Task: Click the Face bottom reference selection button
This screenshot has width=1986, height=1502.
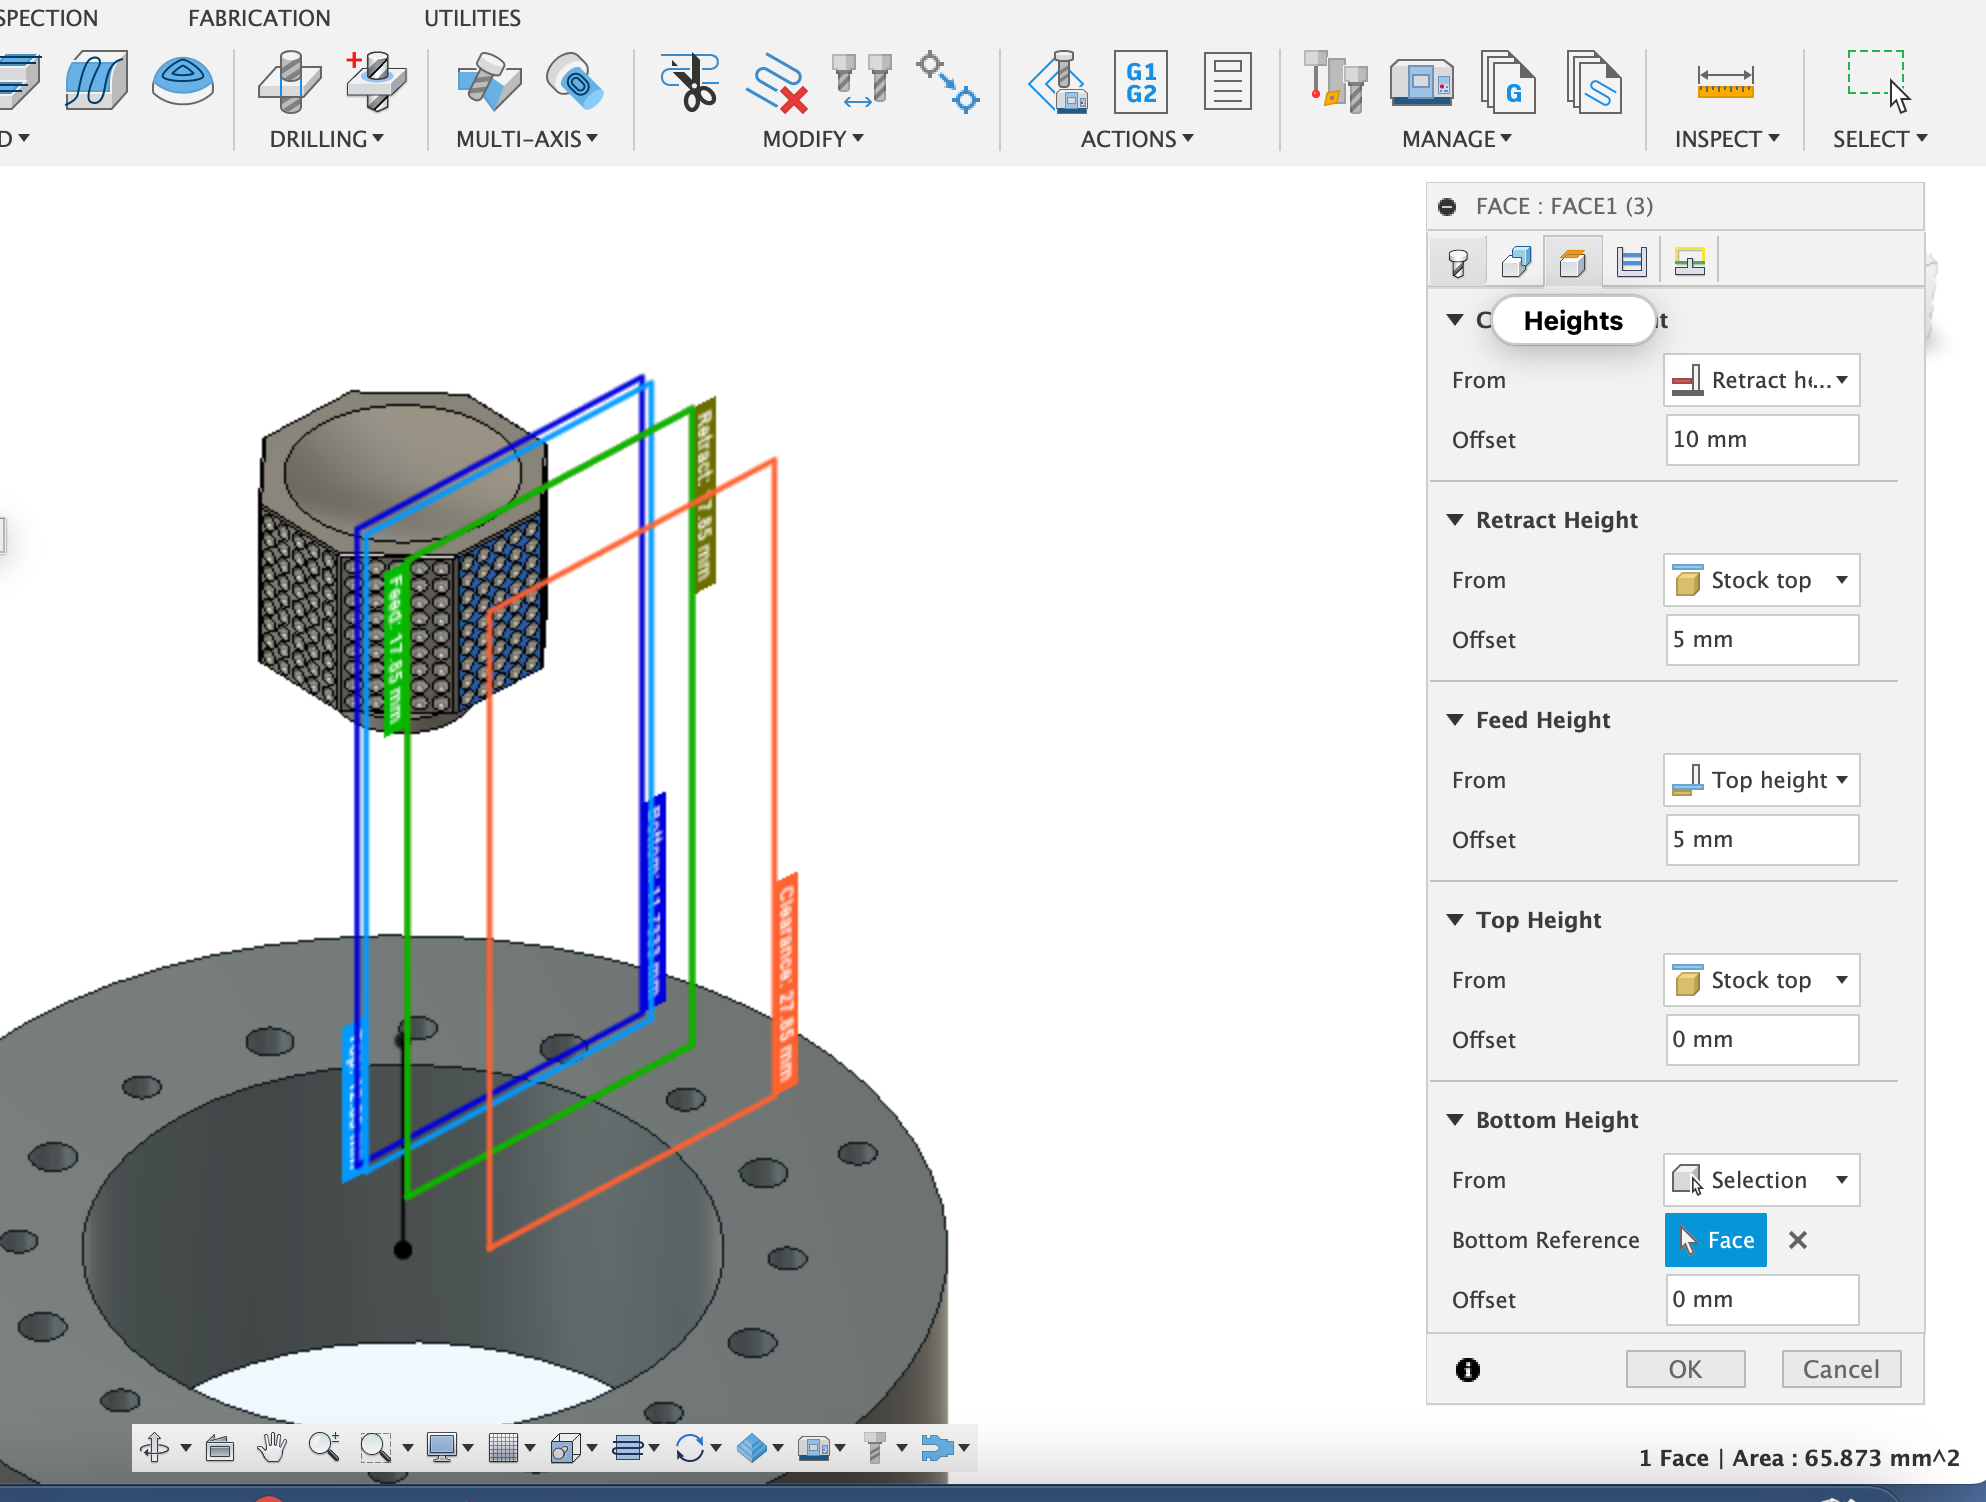Action: pos(1715,1240)
